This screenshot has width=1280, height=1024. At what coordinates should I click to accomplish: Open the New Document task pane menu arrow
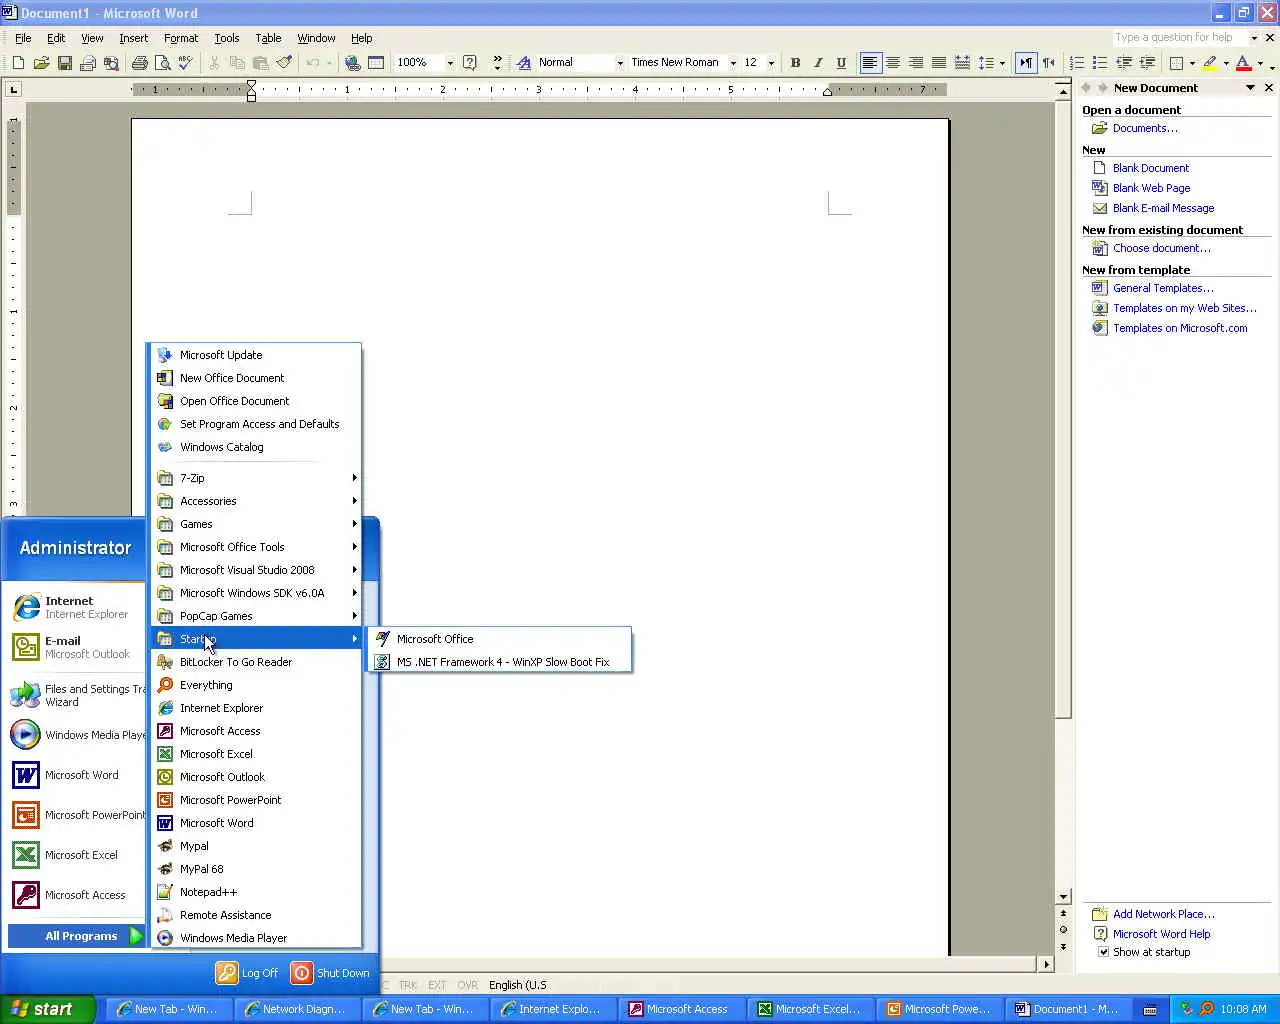coord(1250,88)
